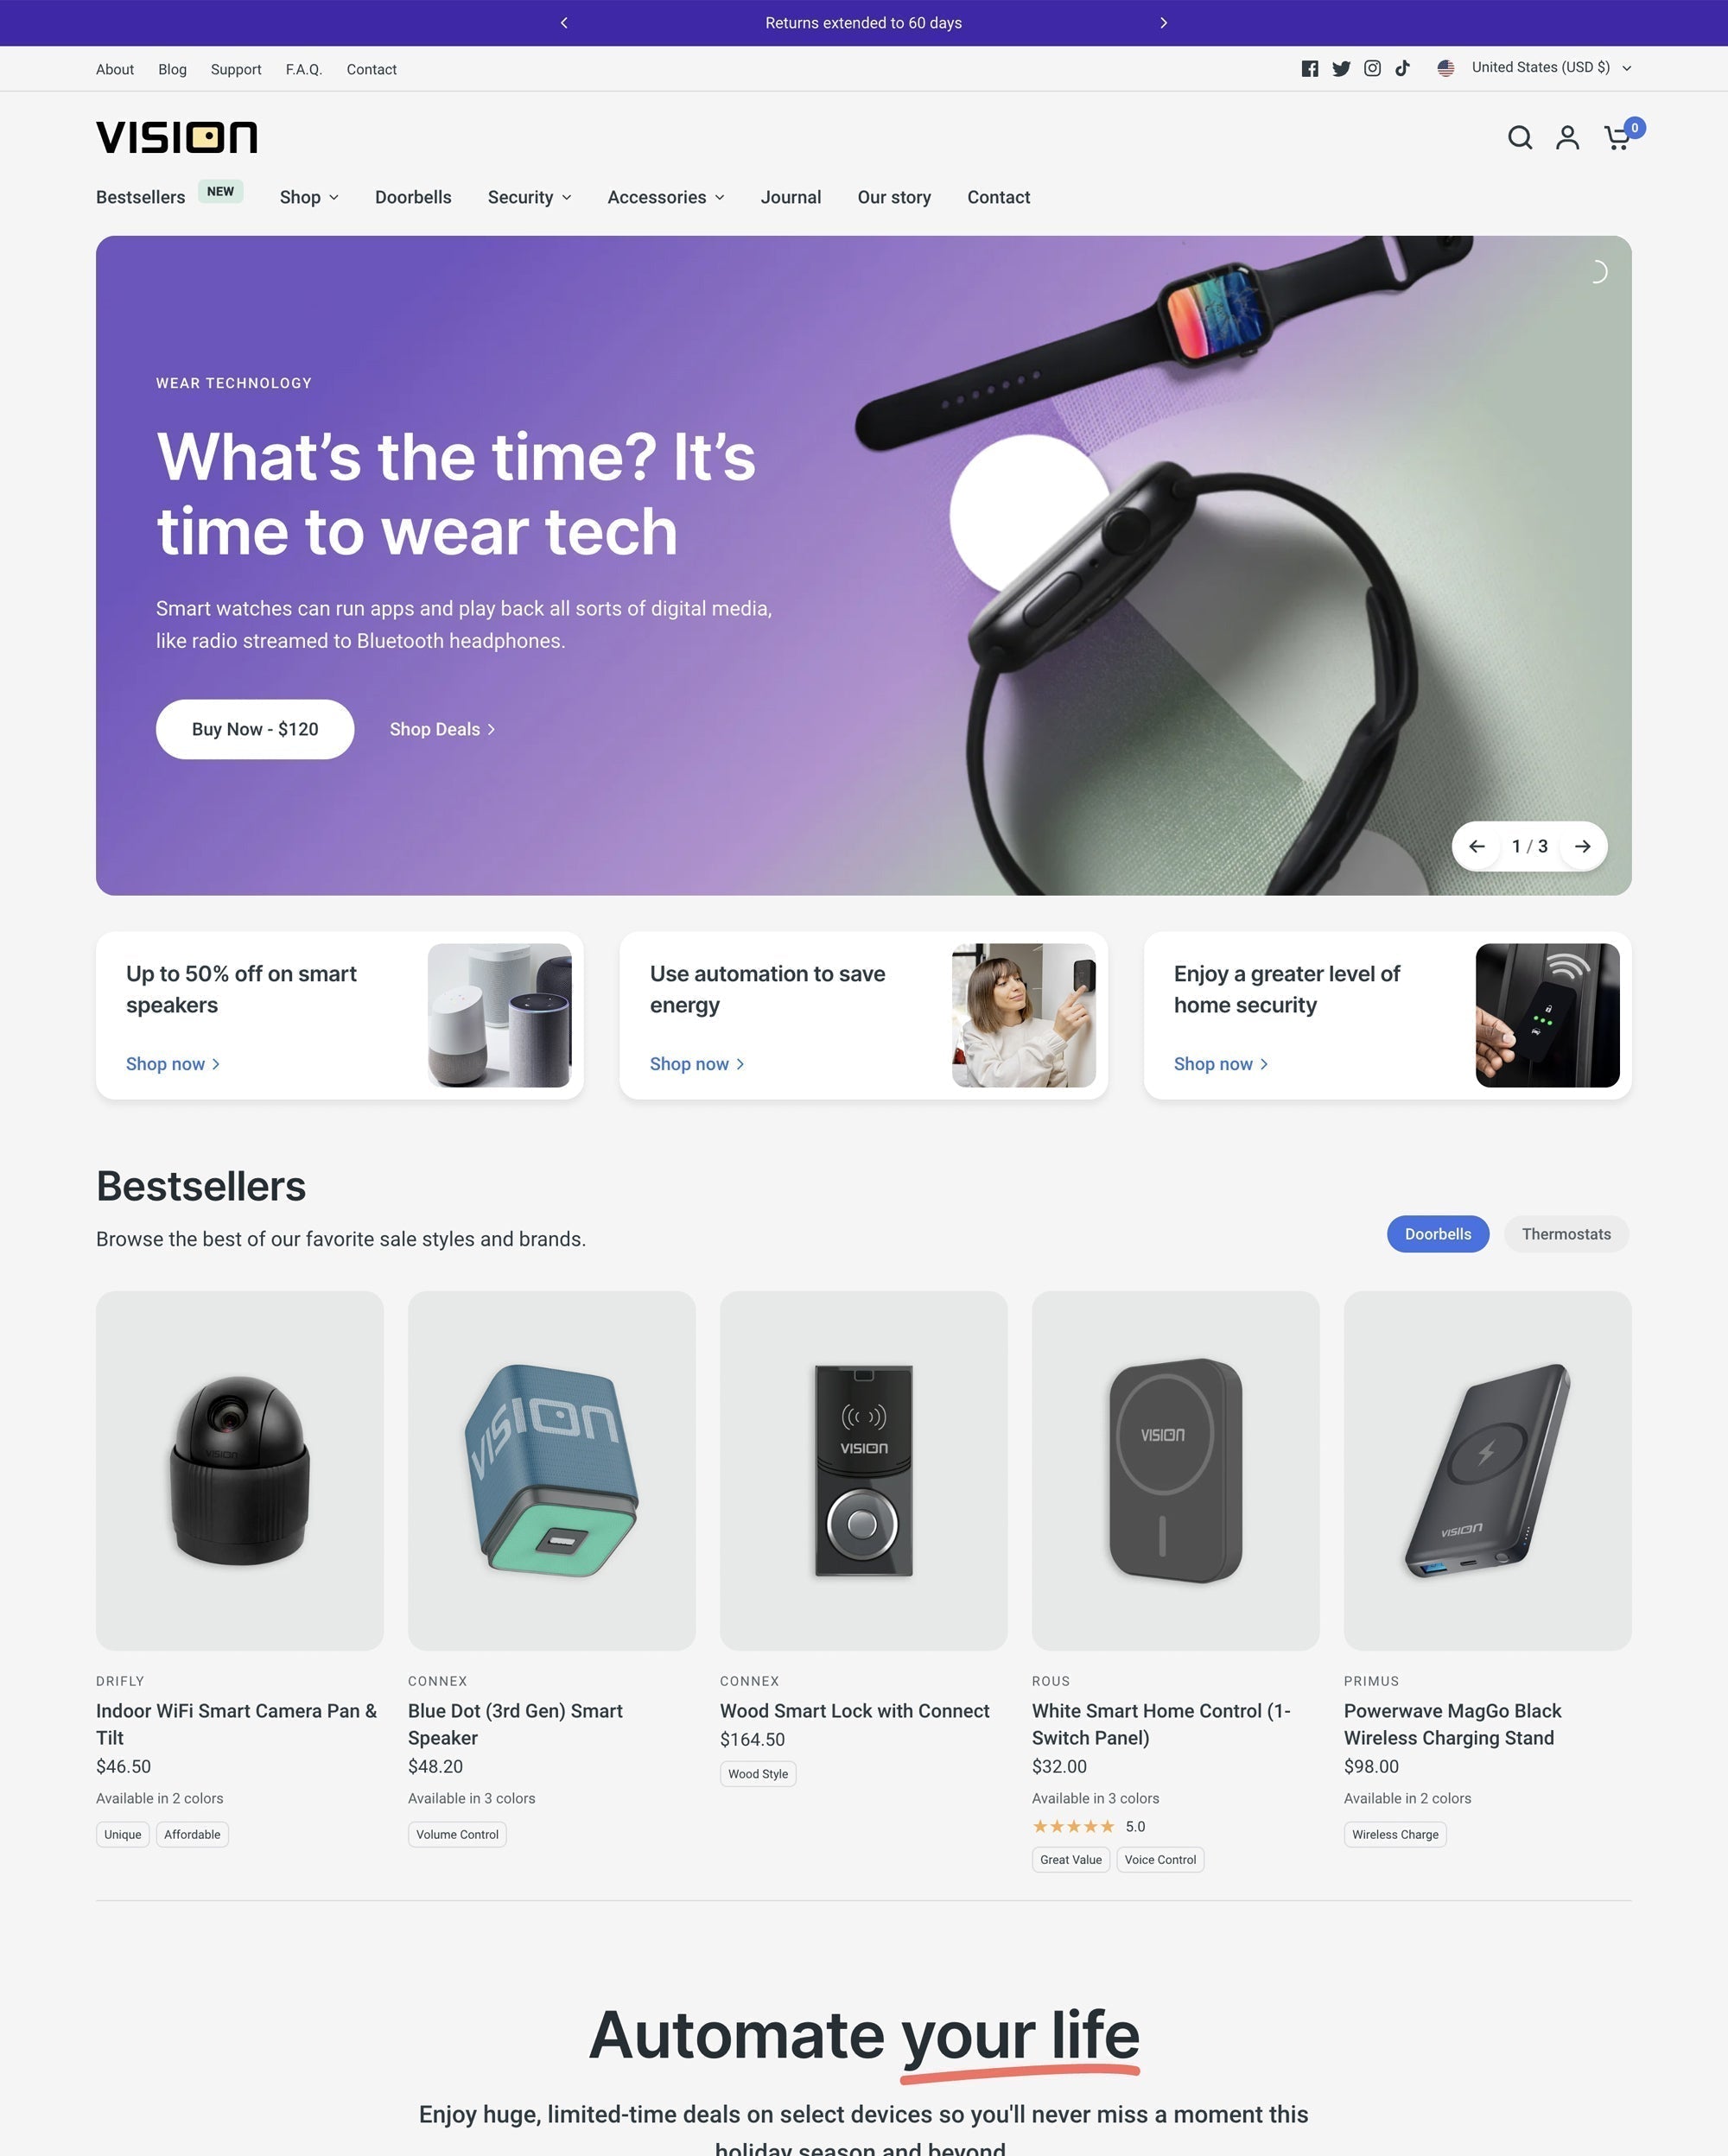The width and height of the screenshot is (1728, 2156).
Task: Click the Instagram social icon
Action: point(1372,69)
